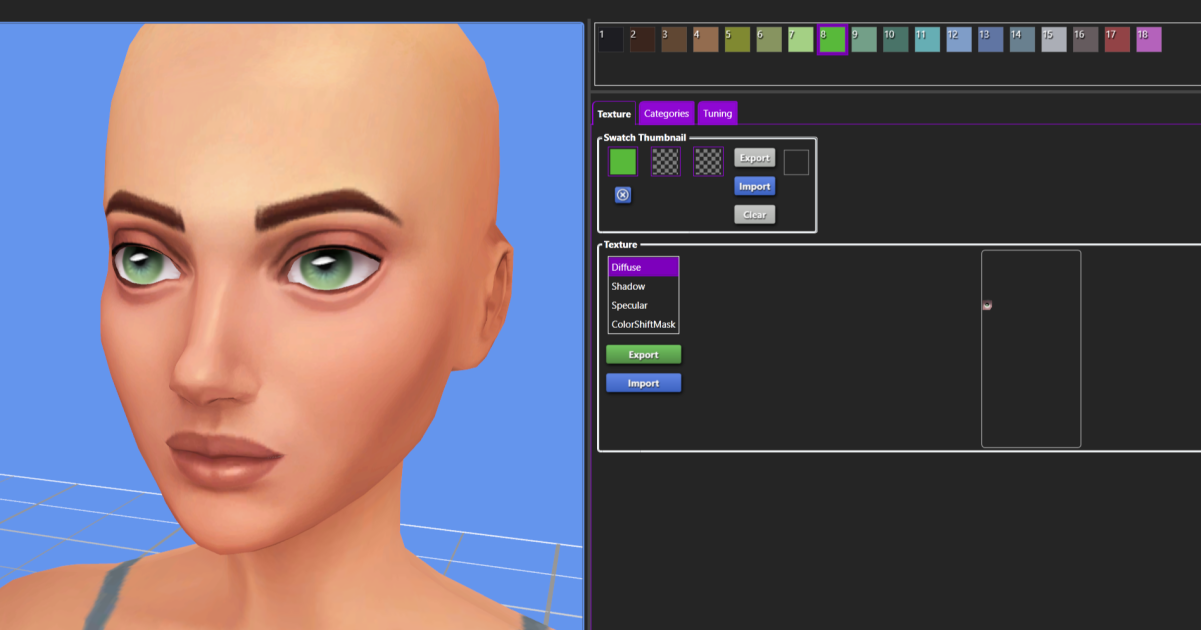This screenshot has height=630, width=1201.
Task: Click the small icon in texture preview
Action: point(987,306)
